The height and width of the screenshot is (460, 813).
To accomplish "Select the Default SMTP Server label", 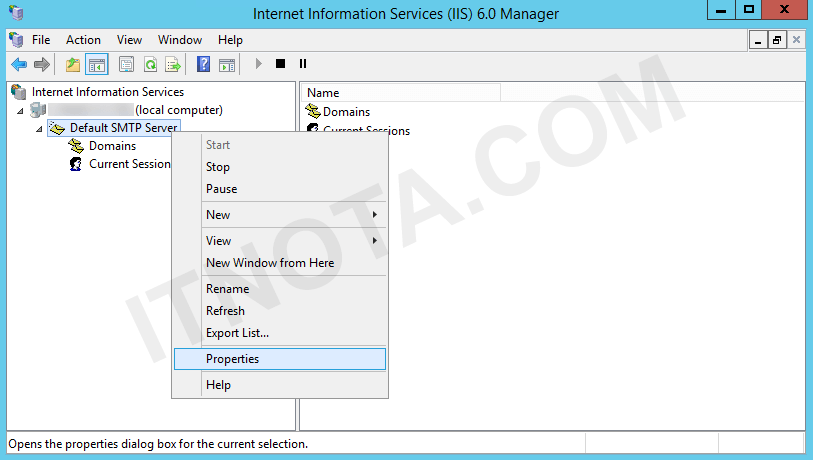I will point(123,128).
